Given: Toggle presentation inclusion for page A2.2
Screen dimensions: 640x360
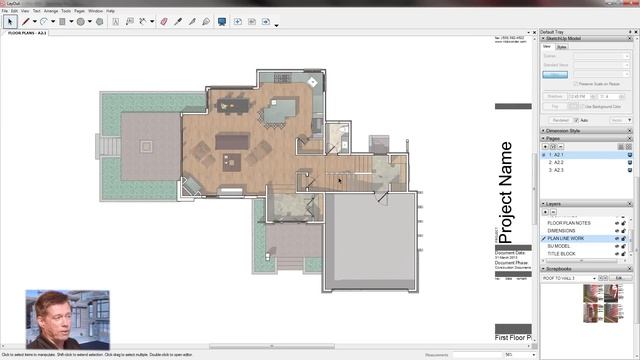Looking at the screenshot, I should click(x=630, y=162).
